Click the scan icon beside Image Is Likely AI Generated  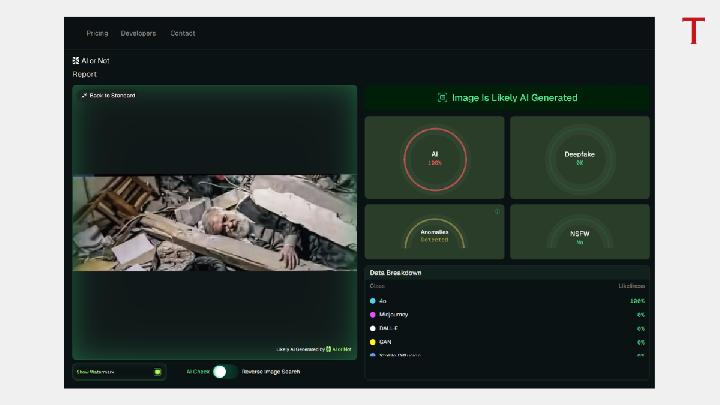[x=442, y=98]
